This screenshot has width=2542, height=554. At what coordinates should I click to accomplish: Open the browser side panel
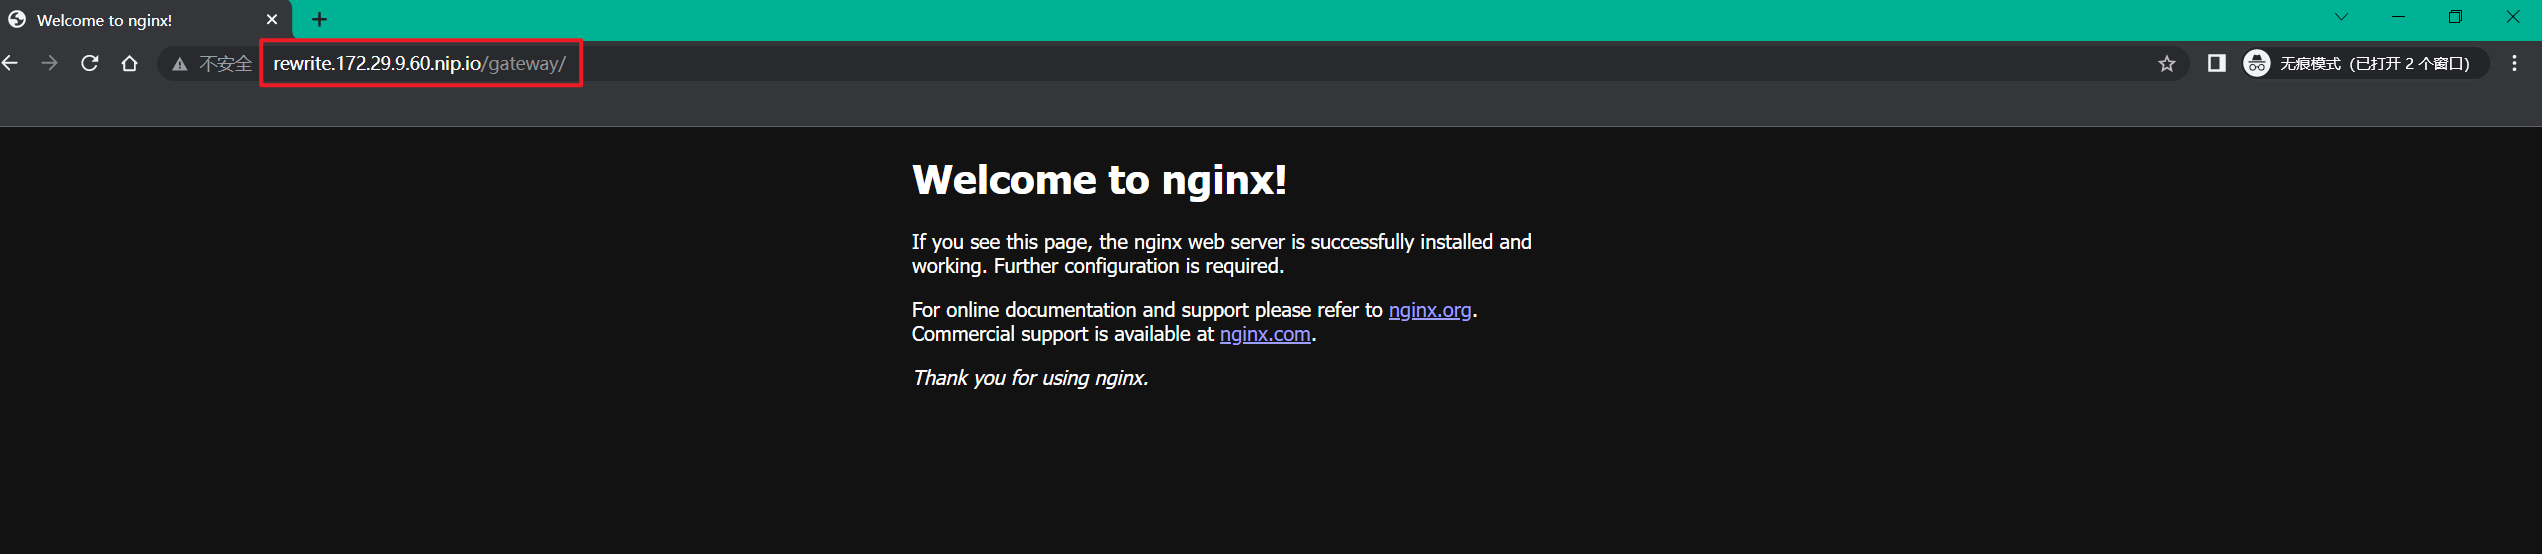click(2216, 64)
